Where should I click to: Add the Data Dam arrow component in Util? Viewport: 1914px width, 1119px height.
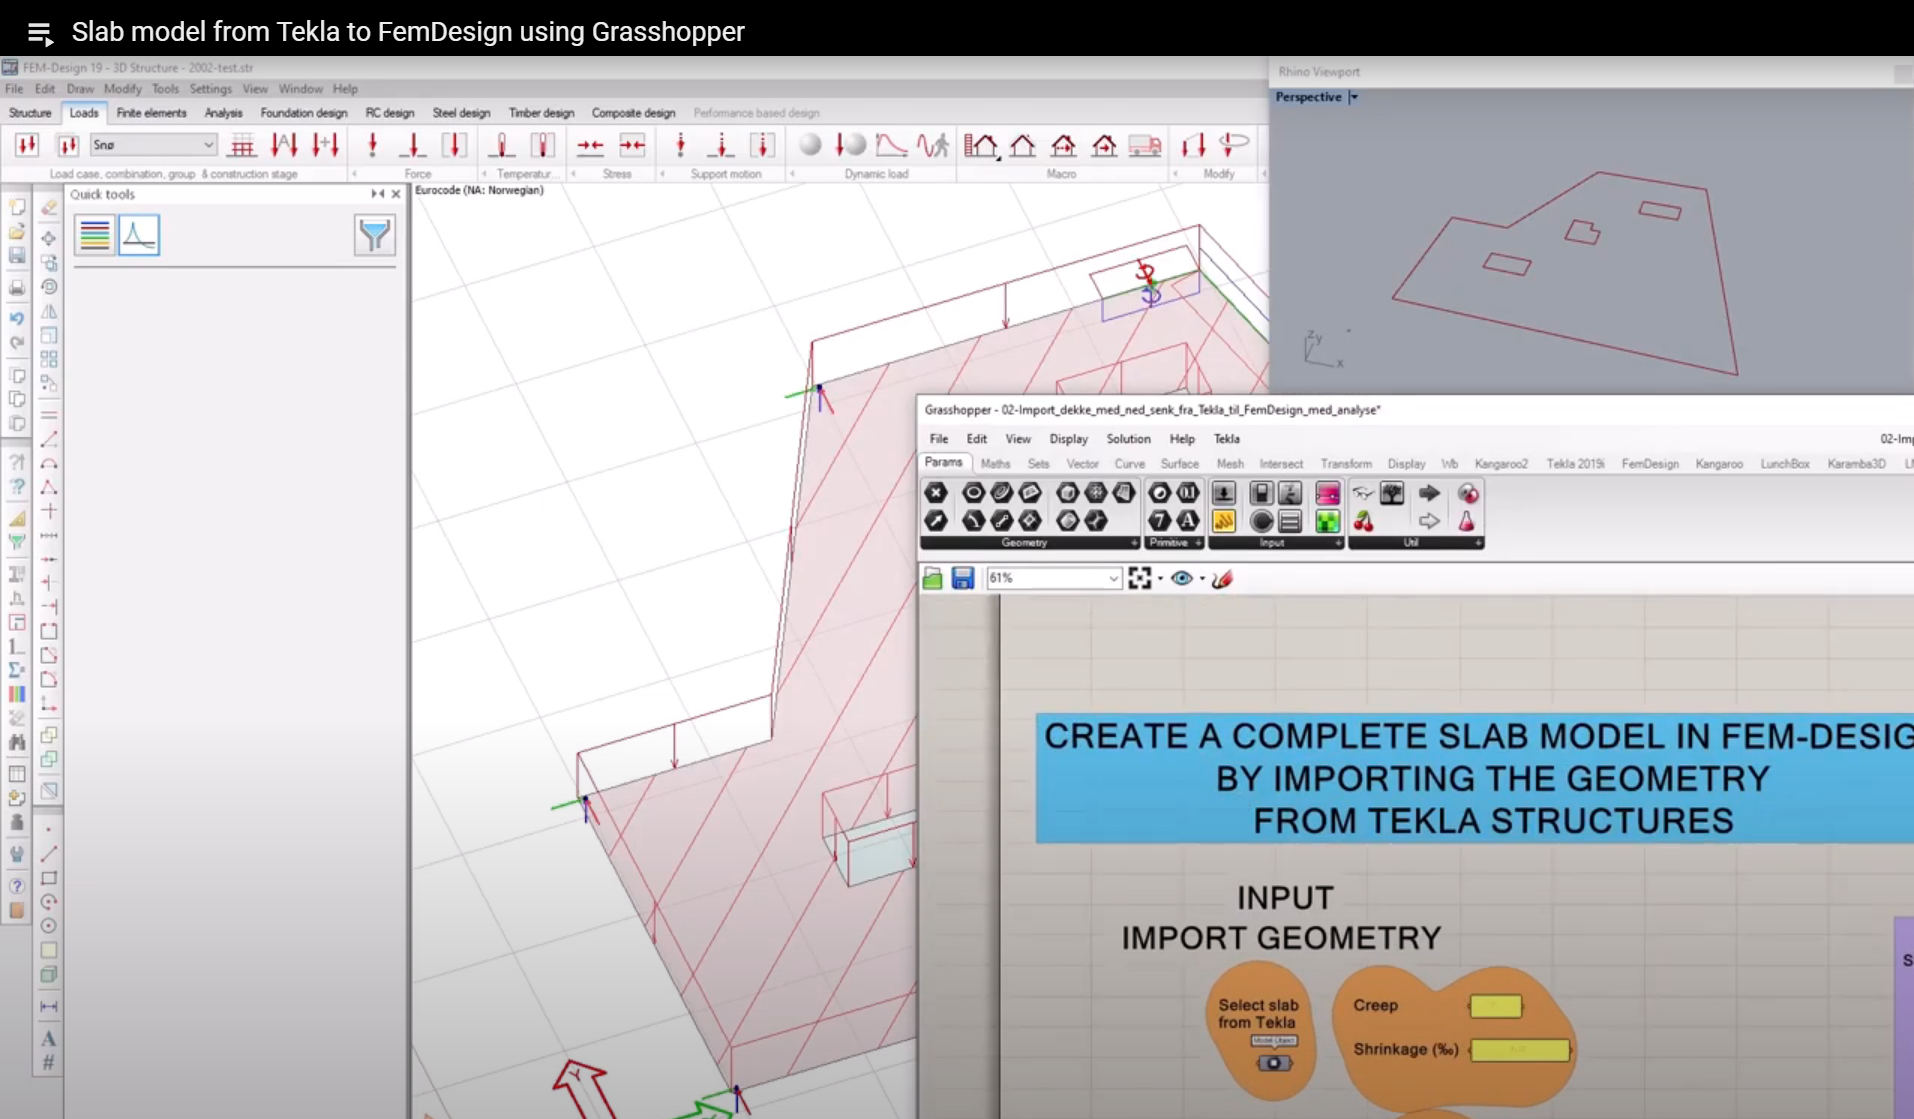click(1429, 493)
